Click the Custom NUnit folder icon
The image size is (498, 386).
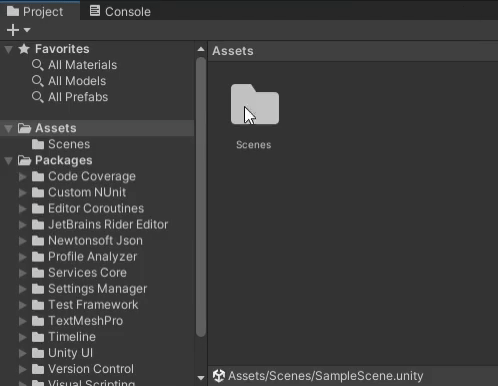[x=38, y=192]
